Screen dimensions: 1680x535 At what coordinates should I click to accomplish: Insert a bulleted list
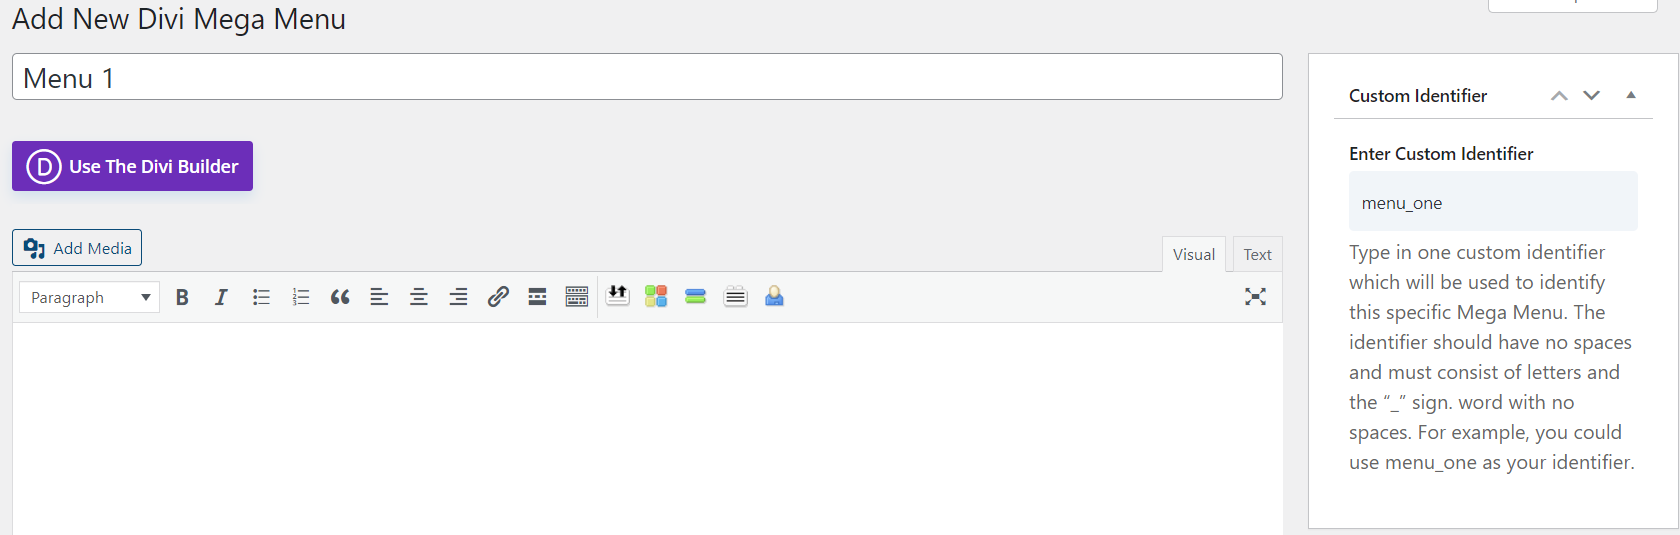point(261,297)
